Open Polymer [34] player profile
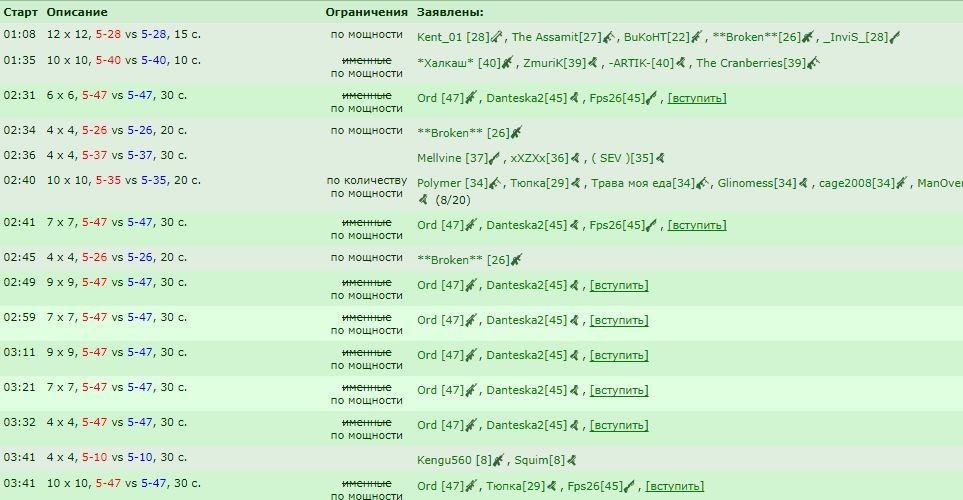 (452, 183)
